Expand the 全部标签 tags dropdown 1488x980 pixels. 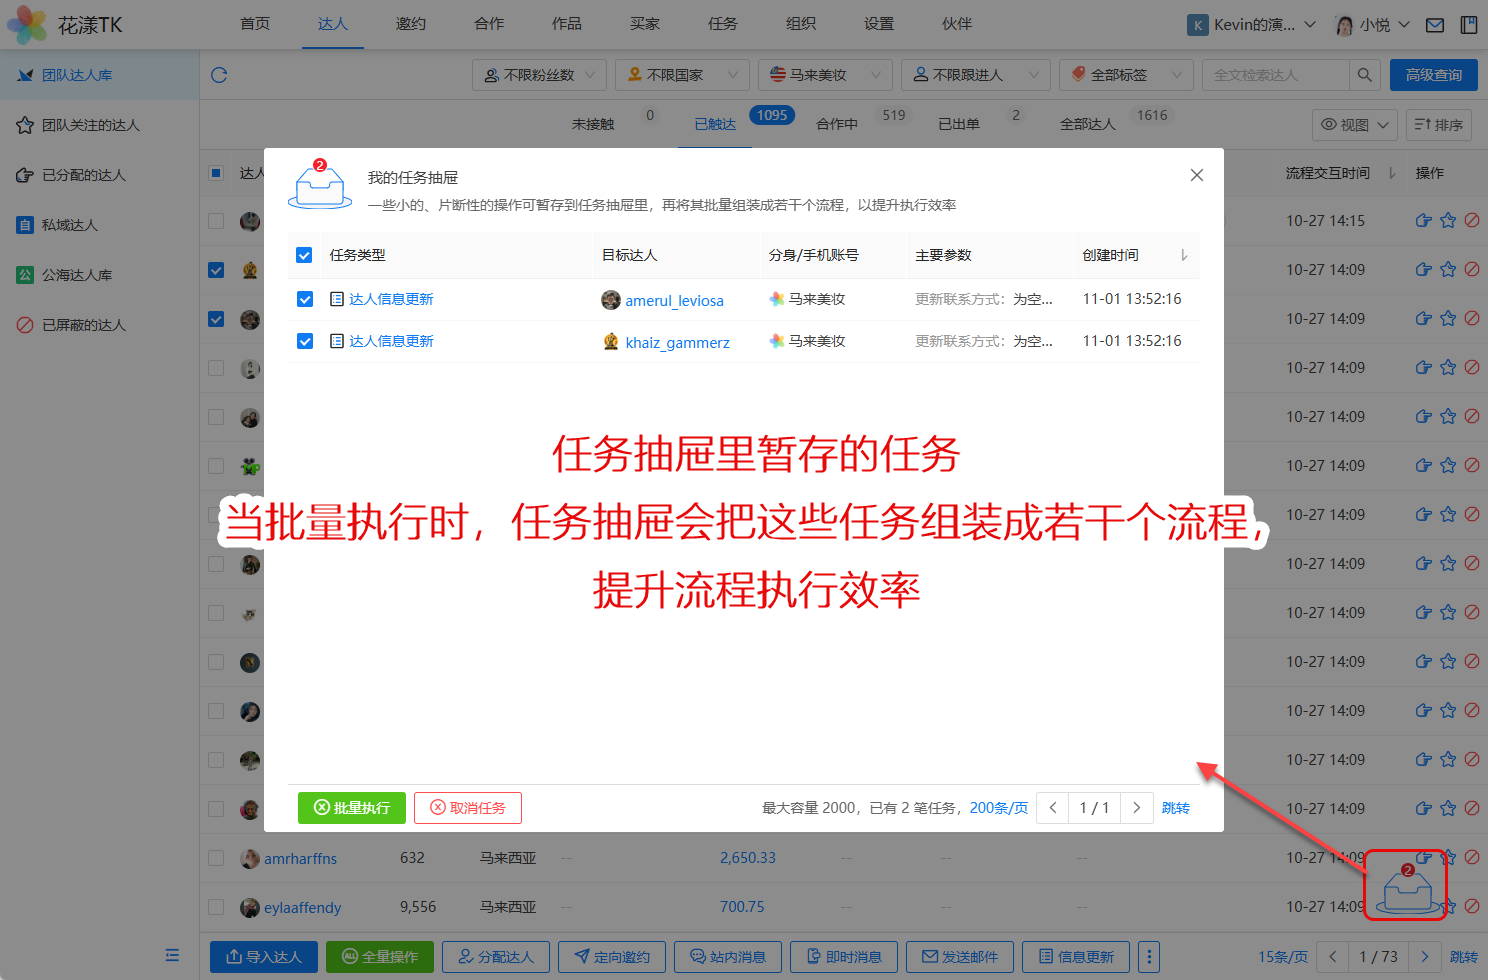coord(1125,75)
